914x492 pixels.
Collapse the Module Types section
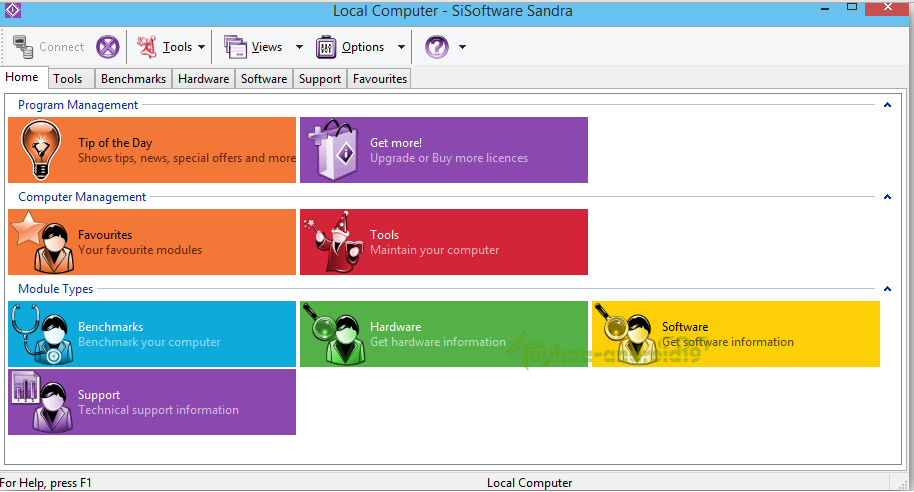[887, 289]
